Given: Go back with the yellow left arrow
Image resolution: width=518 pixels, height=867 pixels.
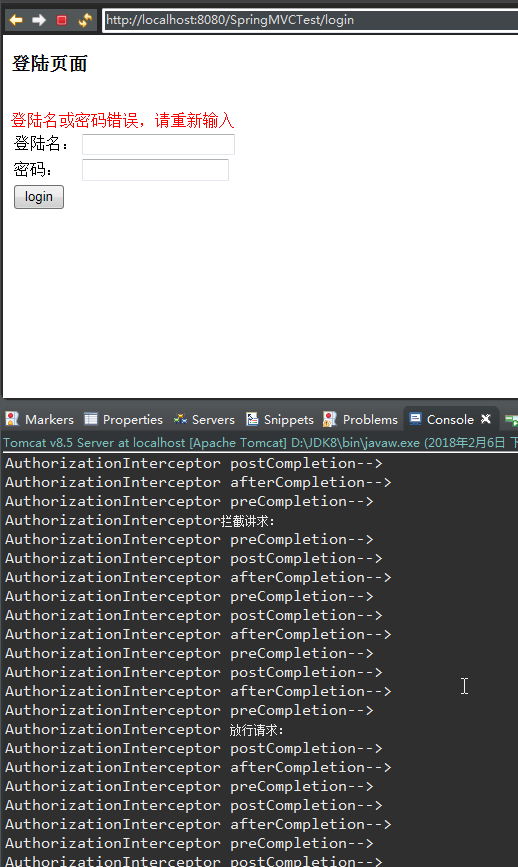Looking at the screenshot, I should pos(16,20).
